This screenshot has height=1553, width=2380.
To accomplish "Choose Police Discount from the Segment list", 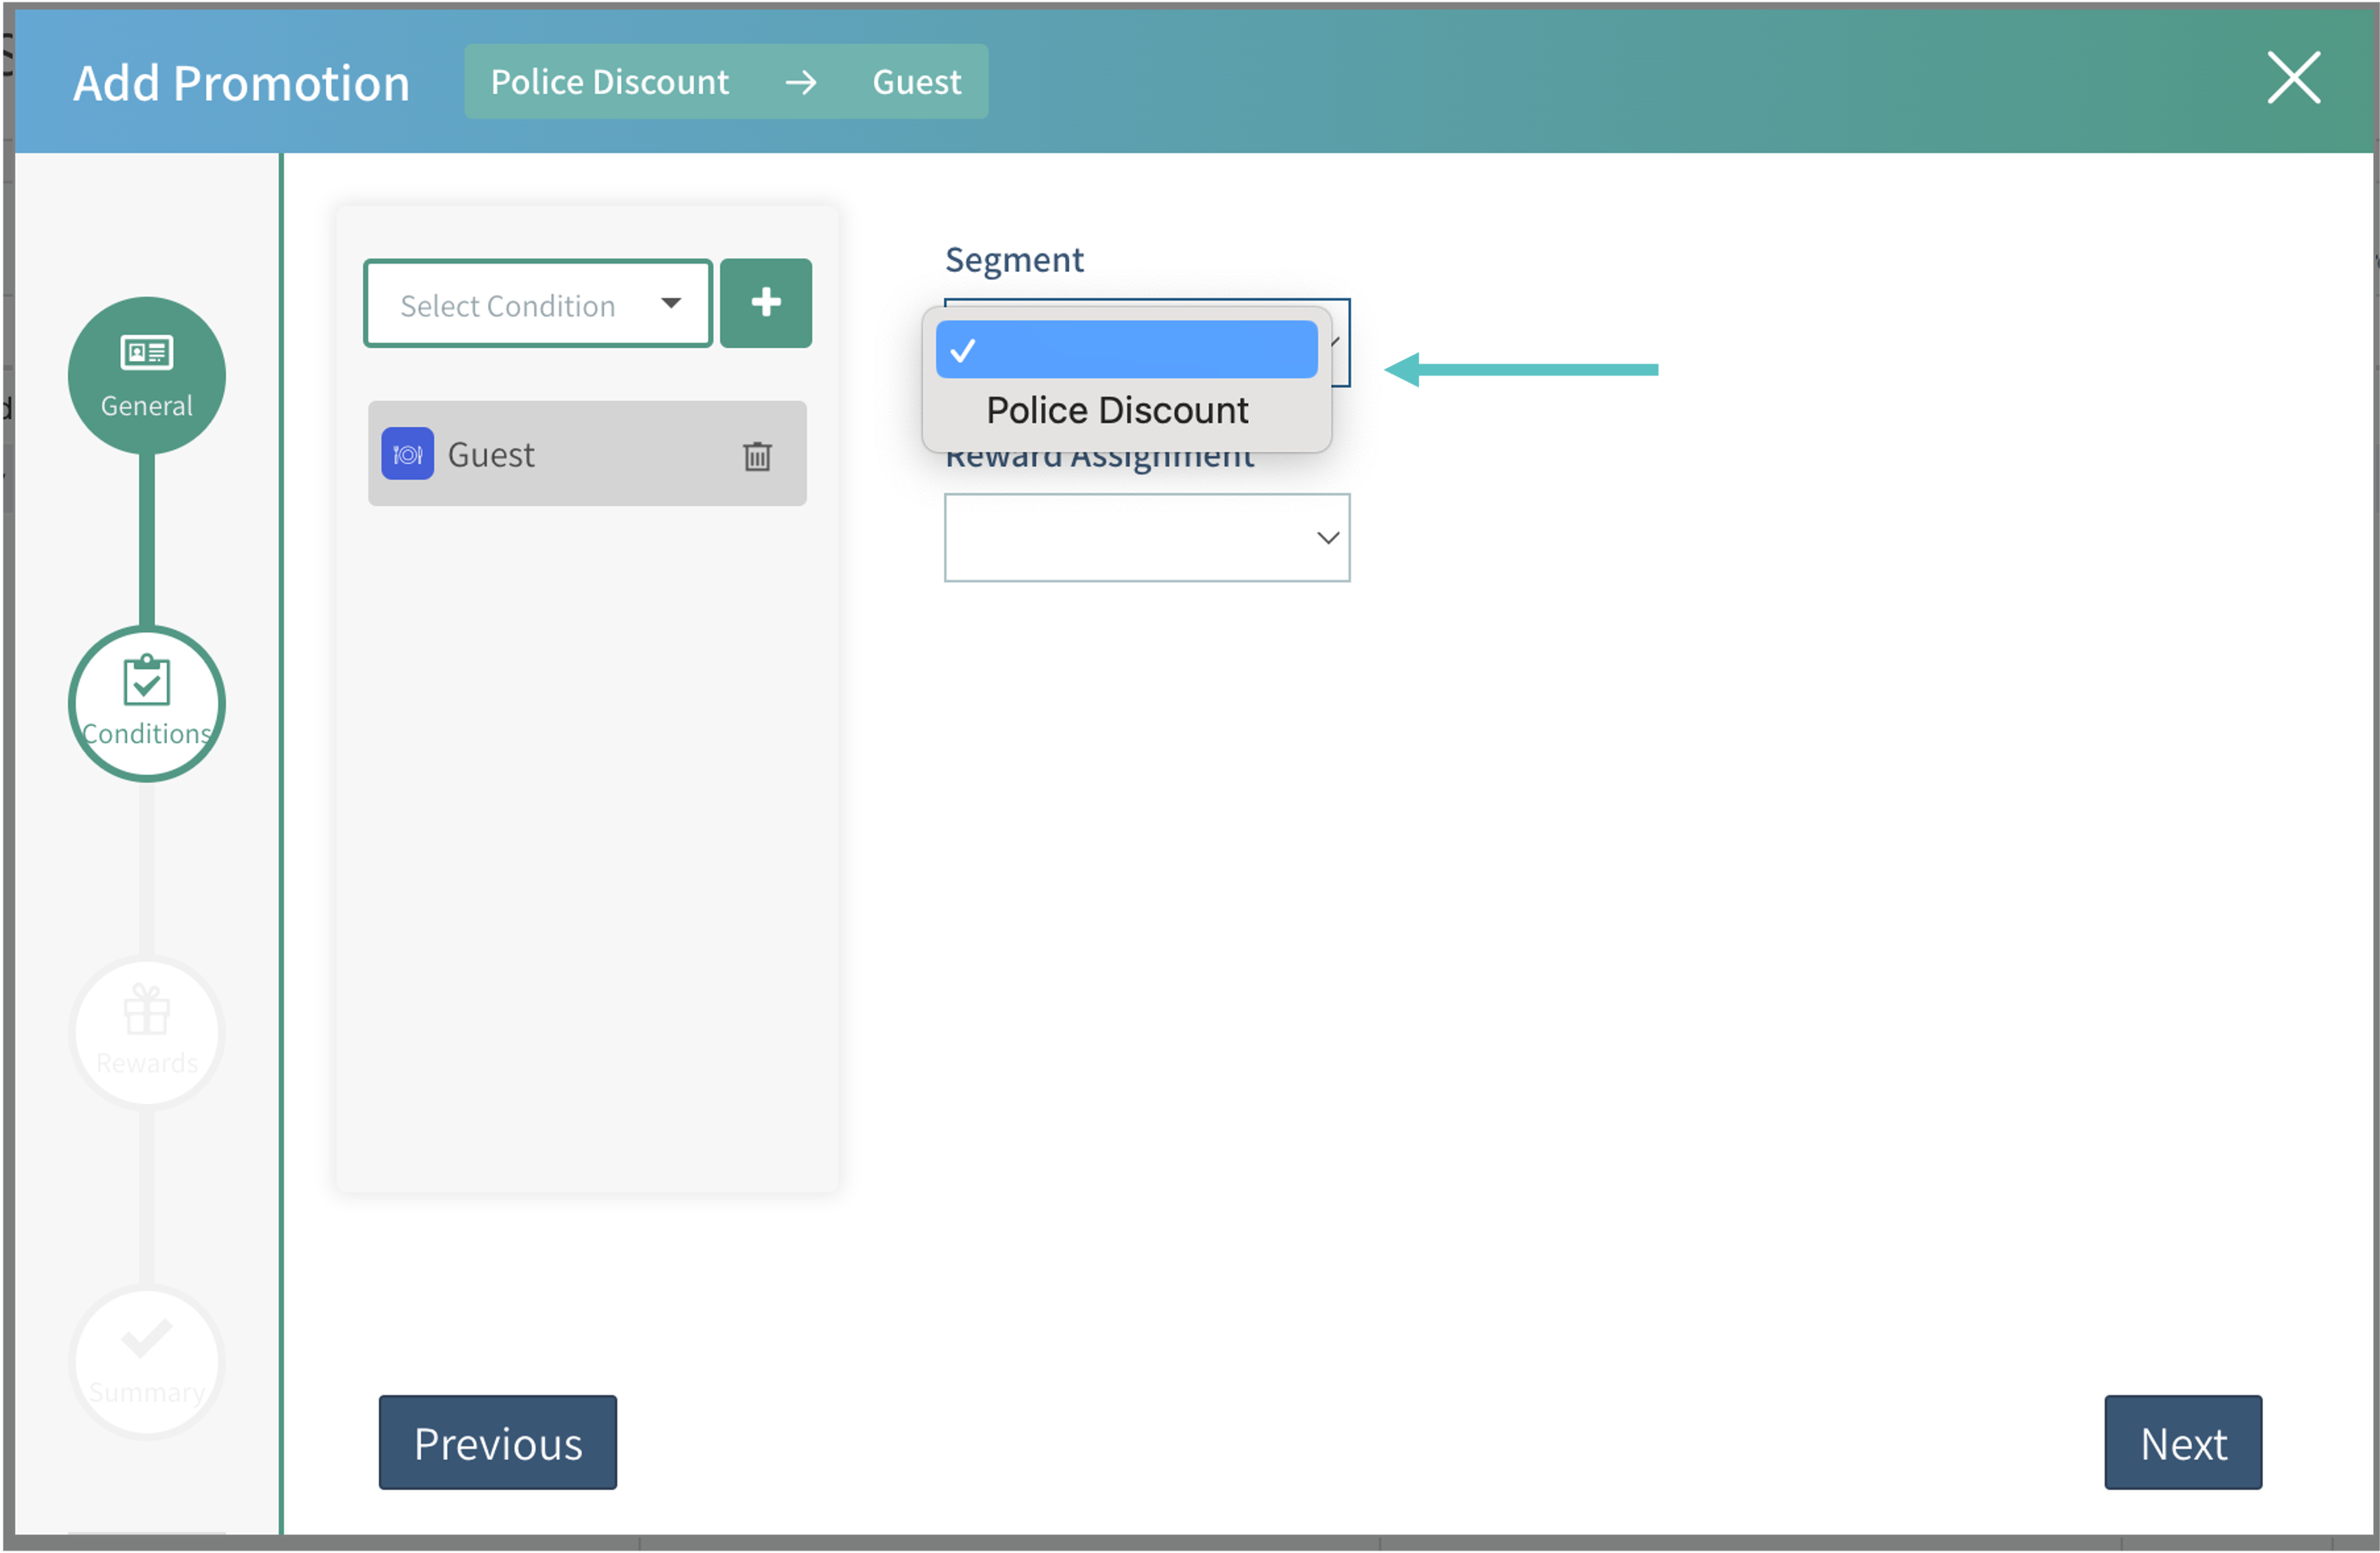I will tap(1116, 410).
